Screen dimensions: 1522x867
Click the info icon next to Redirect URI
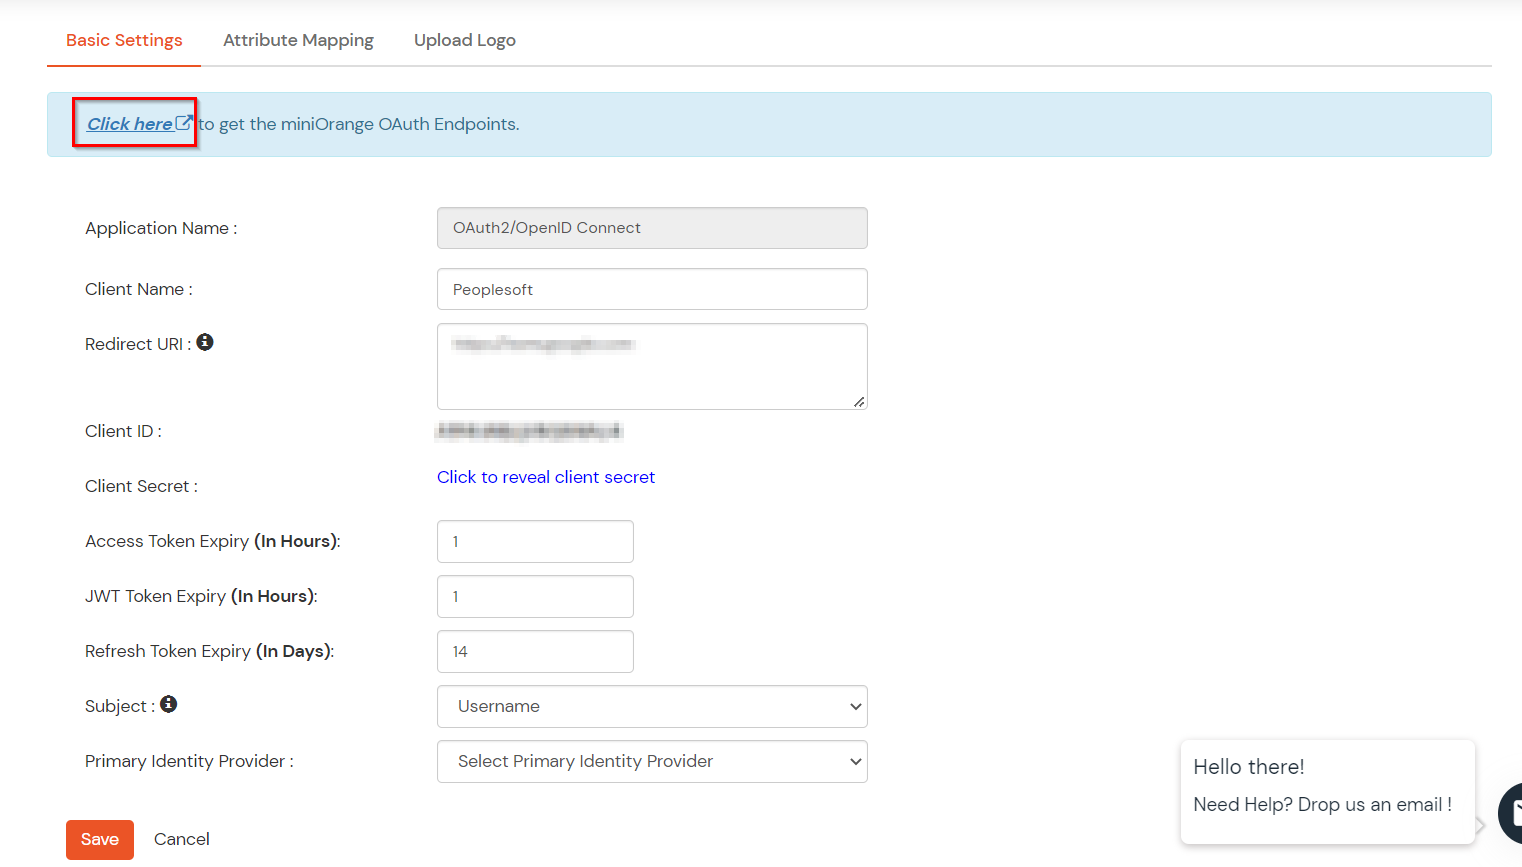205,342
